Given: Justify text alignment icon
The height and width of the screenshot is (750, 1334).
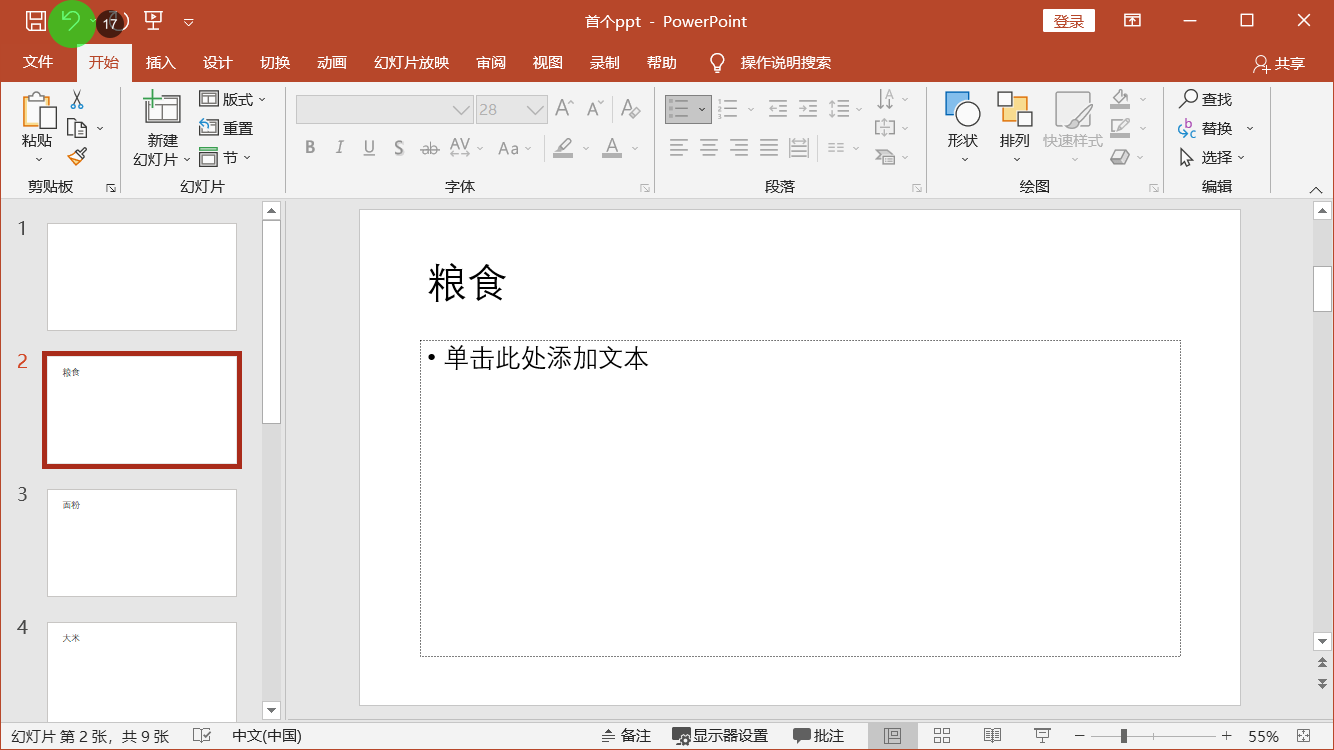Looking at the screenshot, I should click(769, 148).
